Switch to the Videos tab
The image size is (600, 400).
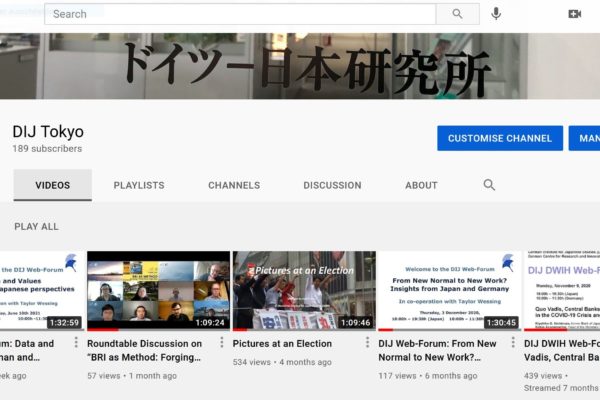click(53, 185)
